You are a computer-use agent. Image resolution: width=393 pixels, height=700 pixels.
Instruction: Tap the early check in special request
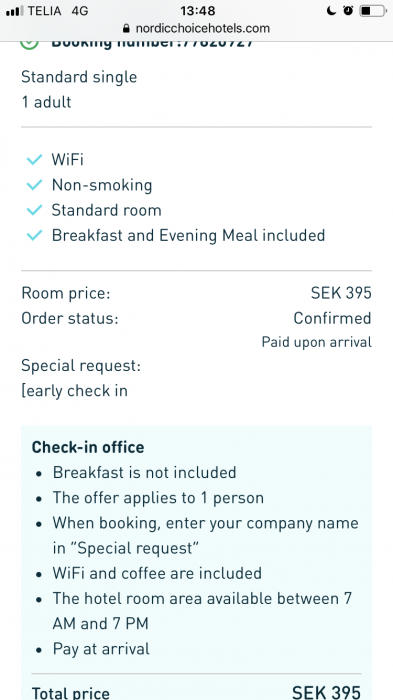point(75,391)
